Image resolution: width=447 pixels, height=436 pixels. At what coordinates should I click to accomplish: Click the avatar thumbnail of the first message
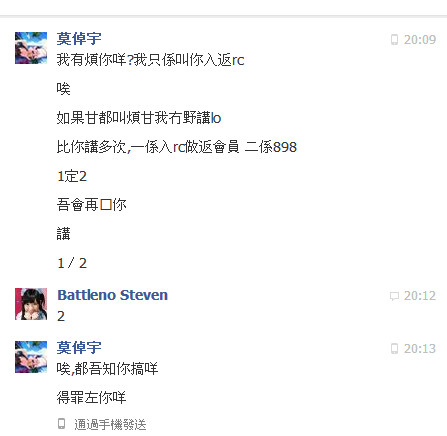31,48
